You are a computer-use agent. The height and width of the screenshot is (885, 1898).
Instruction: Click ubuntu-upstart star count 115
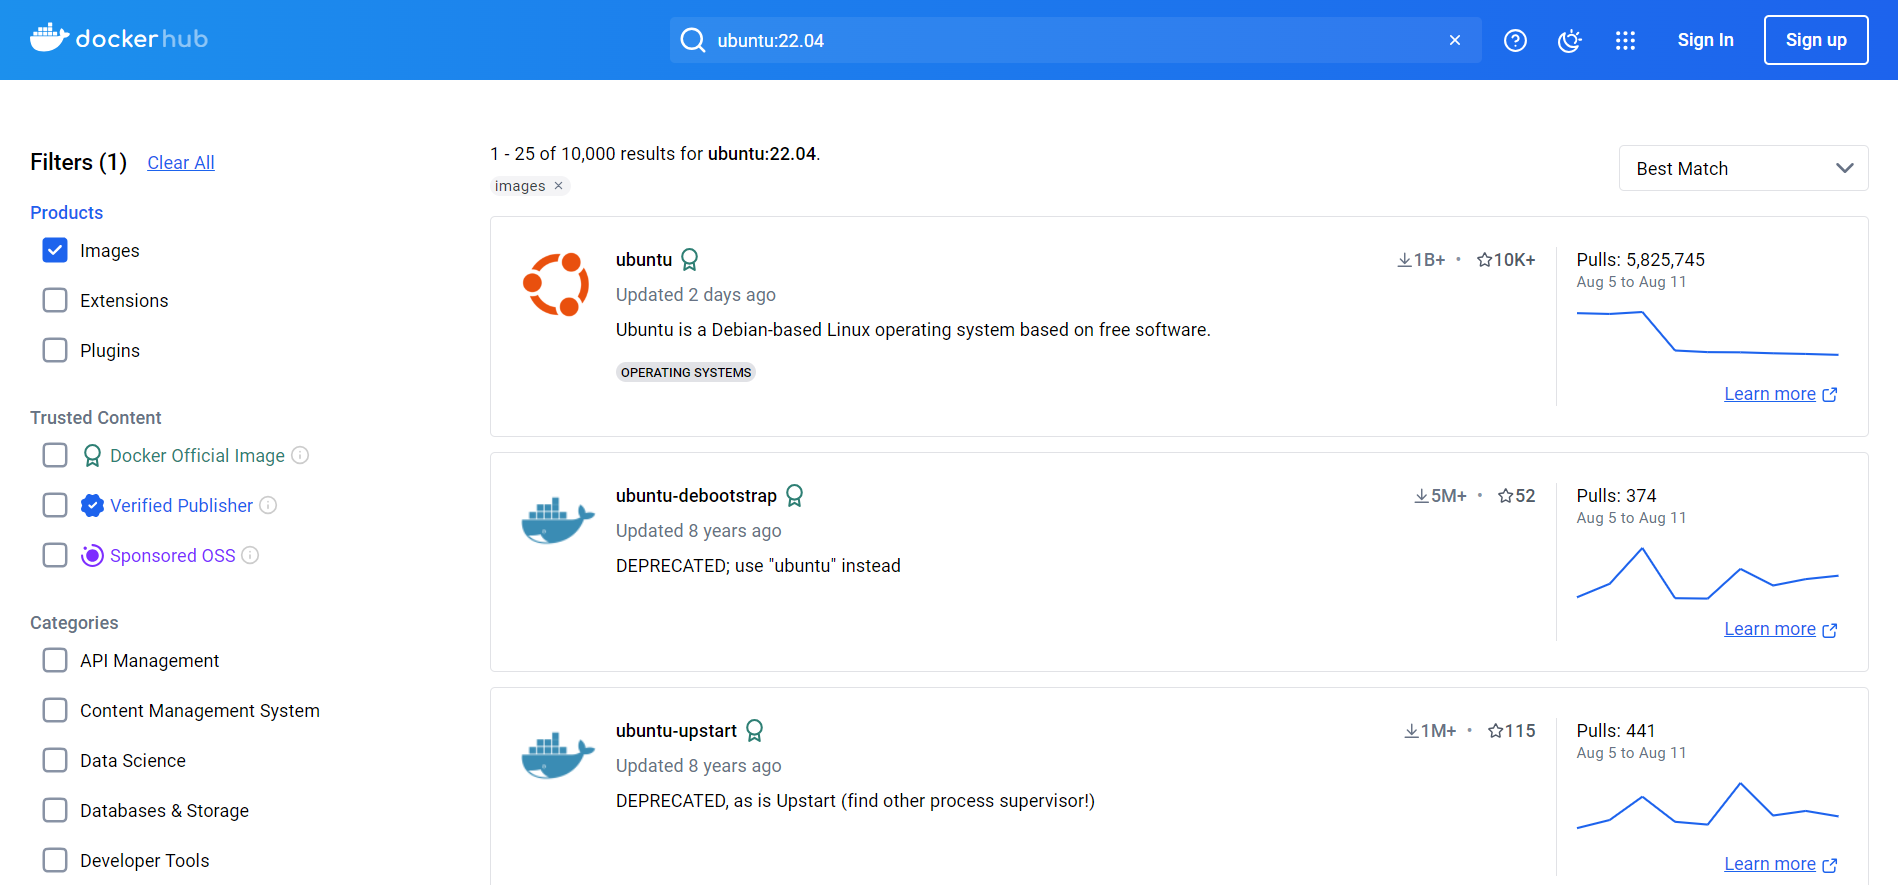tap(1511, 731)
